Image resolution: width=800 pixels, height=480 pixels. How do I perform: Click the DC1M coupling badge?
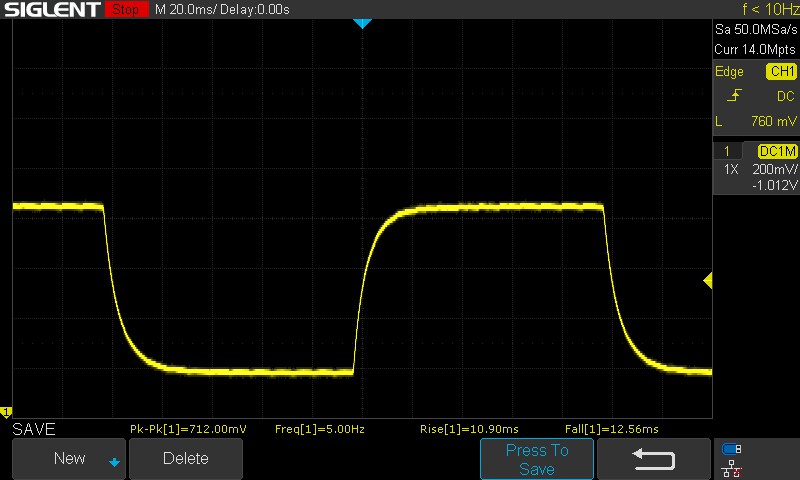click(x=778, y=151)
